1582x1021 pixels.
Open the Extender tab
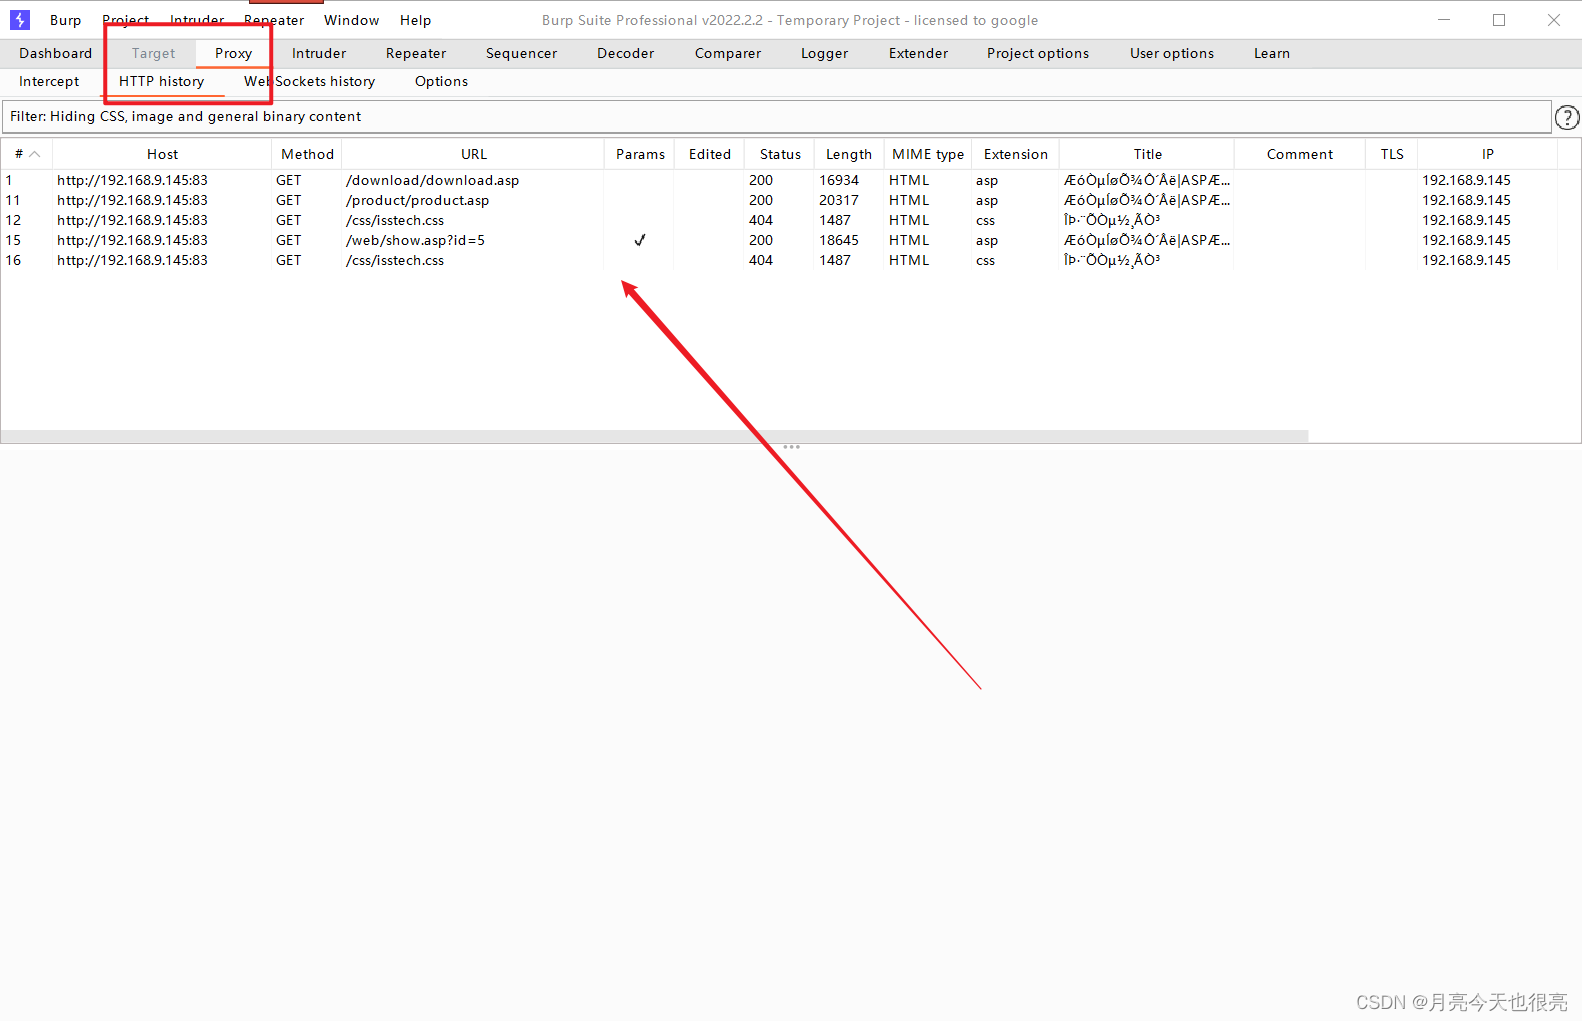coord(918,53)
